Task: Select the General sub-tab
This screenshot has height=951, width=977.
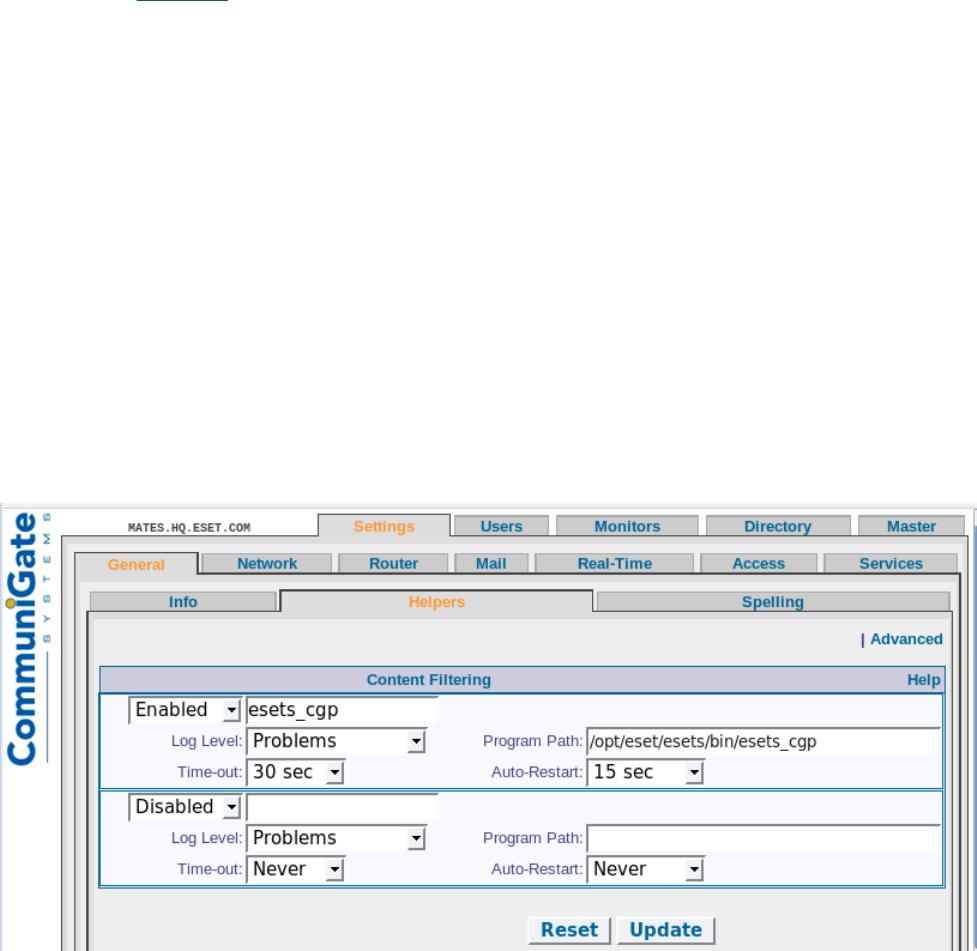Action: coord(136,564)
